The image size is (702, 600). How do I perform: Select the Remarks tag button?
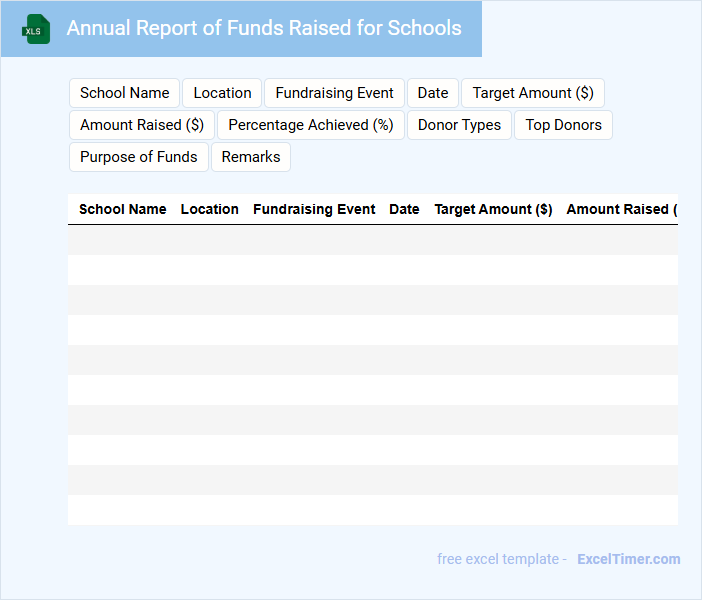pyautogui.click(x=251, y=157)
